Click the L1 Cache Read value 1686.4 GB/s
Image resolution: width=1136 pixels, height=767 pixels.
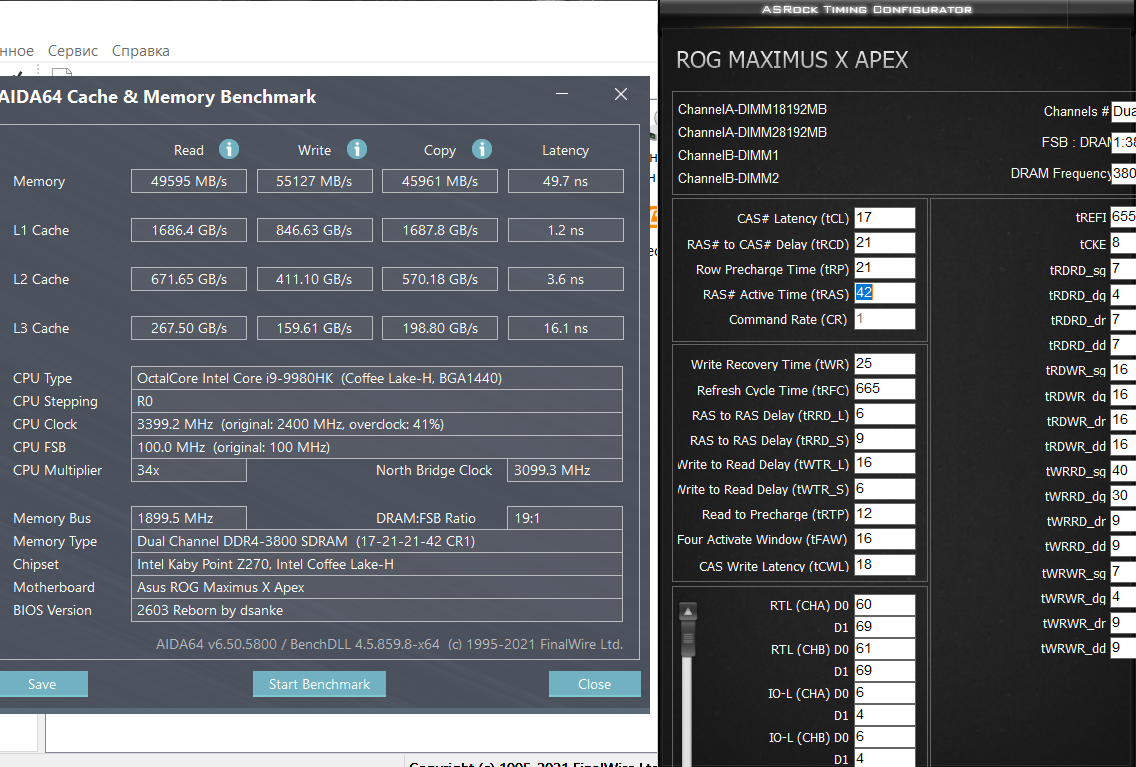click(188, 230)
